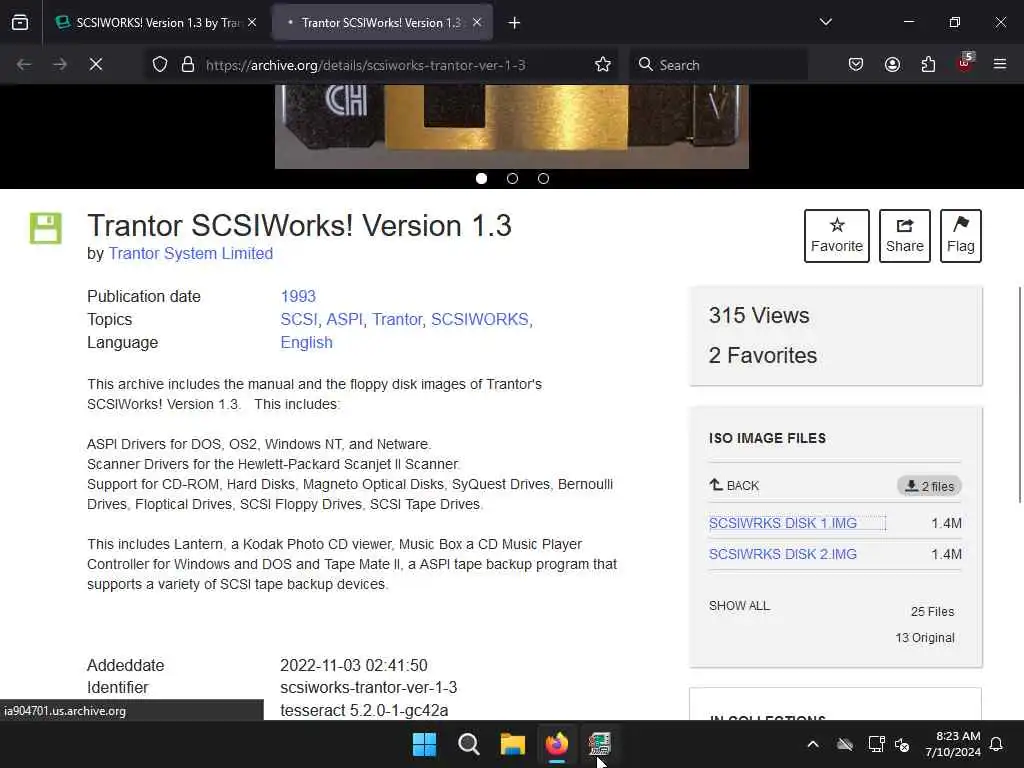
Task: Open clock showing 8:23 AM 7/10/2024
Action: pyautogui.click(x=953, y=744)
